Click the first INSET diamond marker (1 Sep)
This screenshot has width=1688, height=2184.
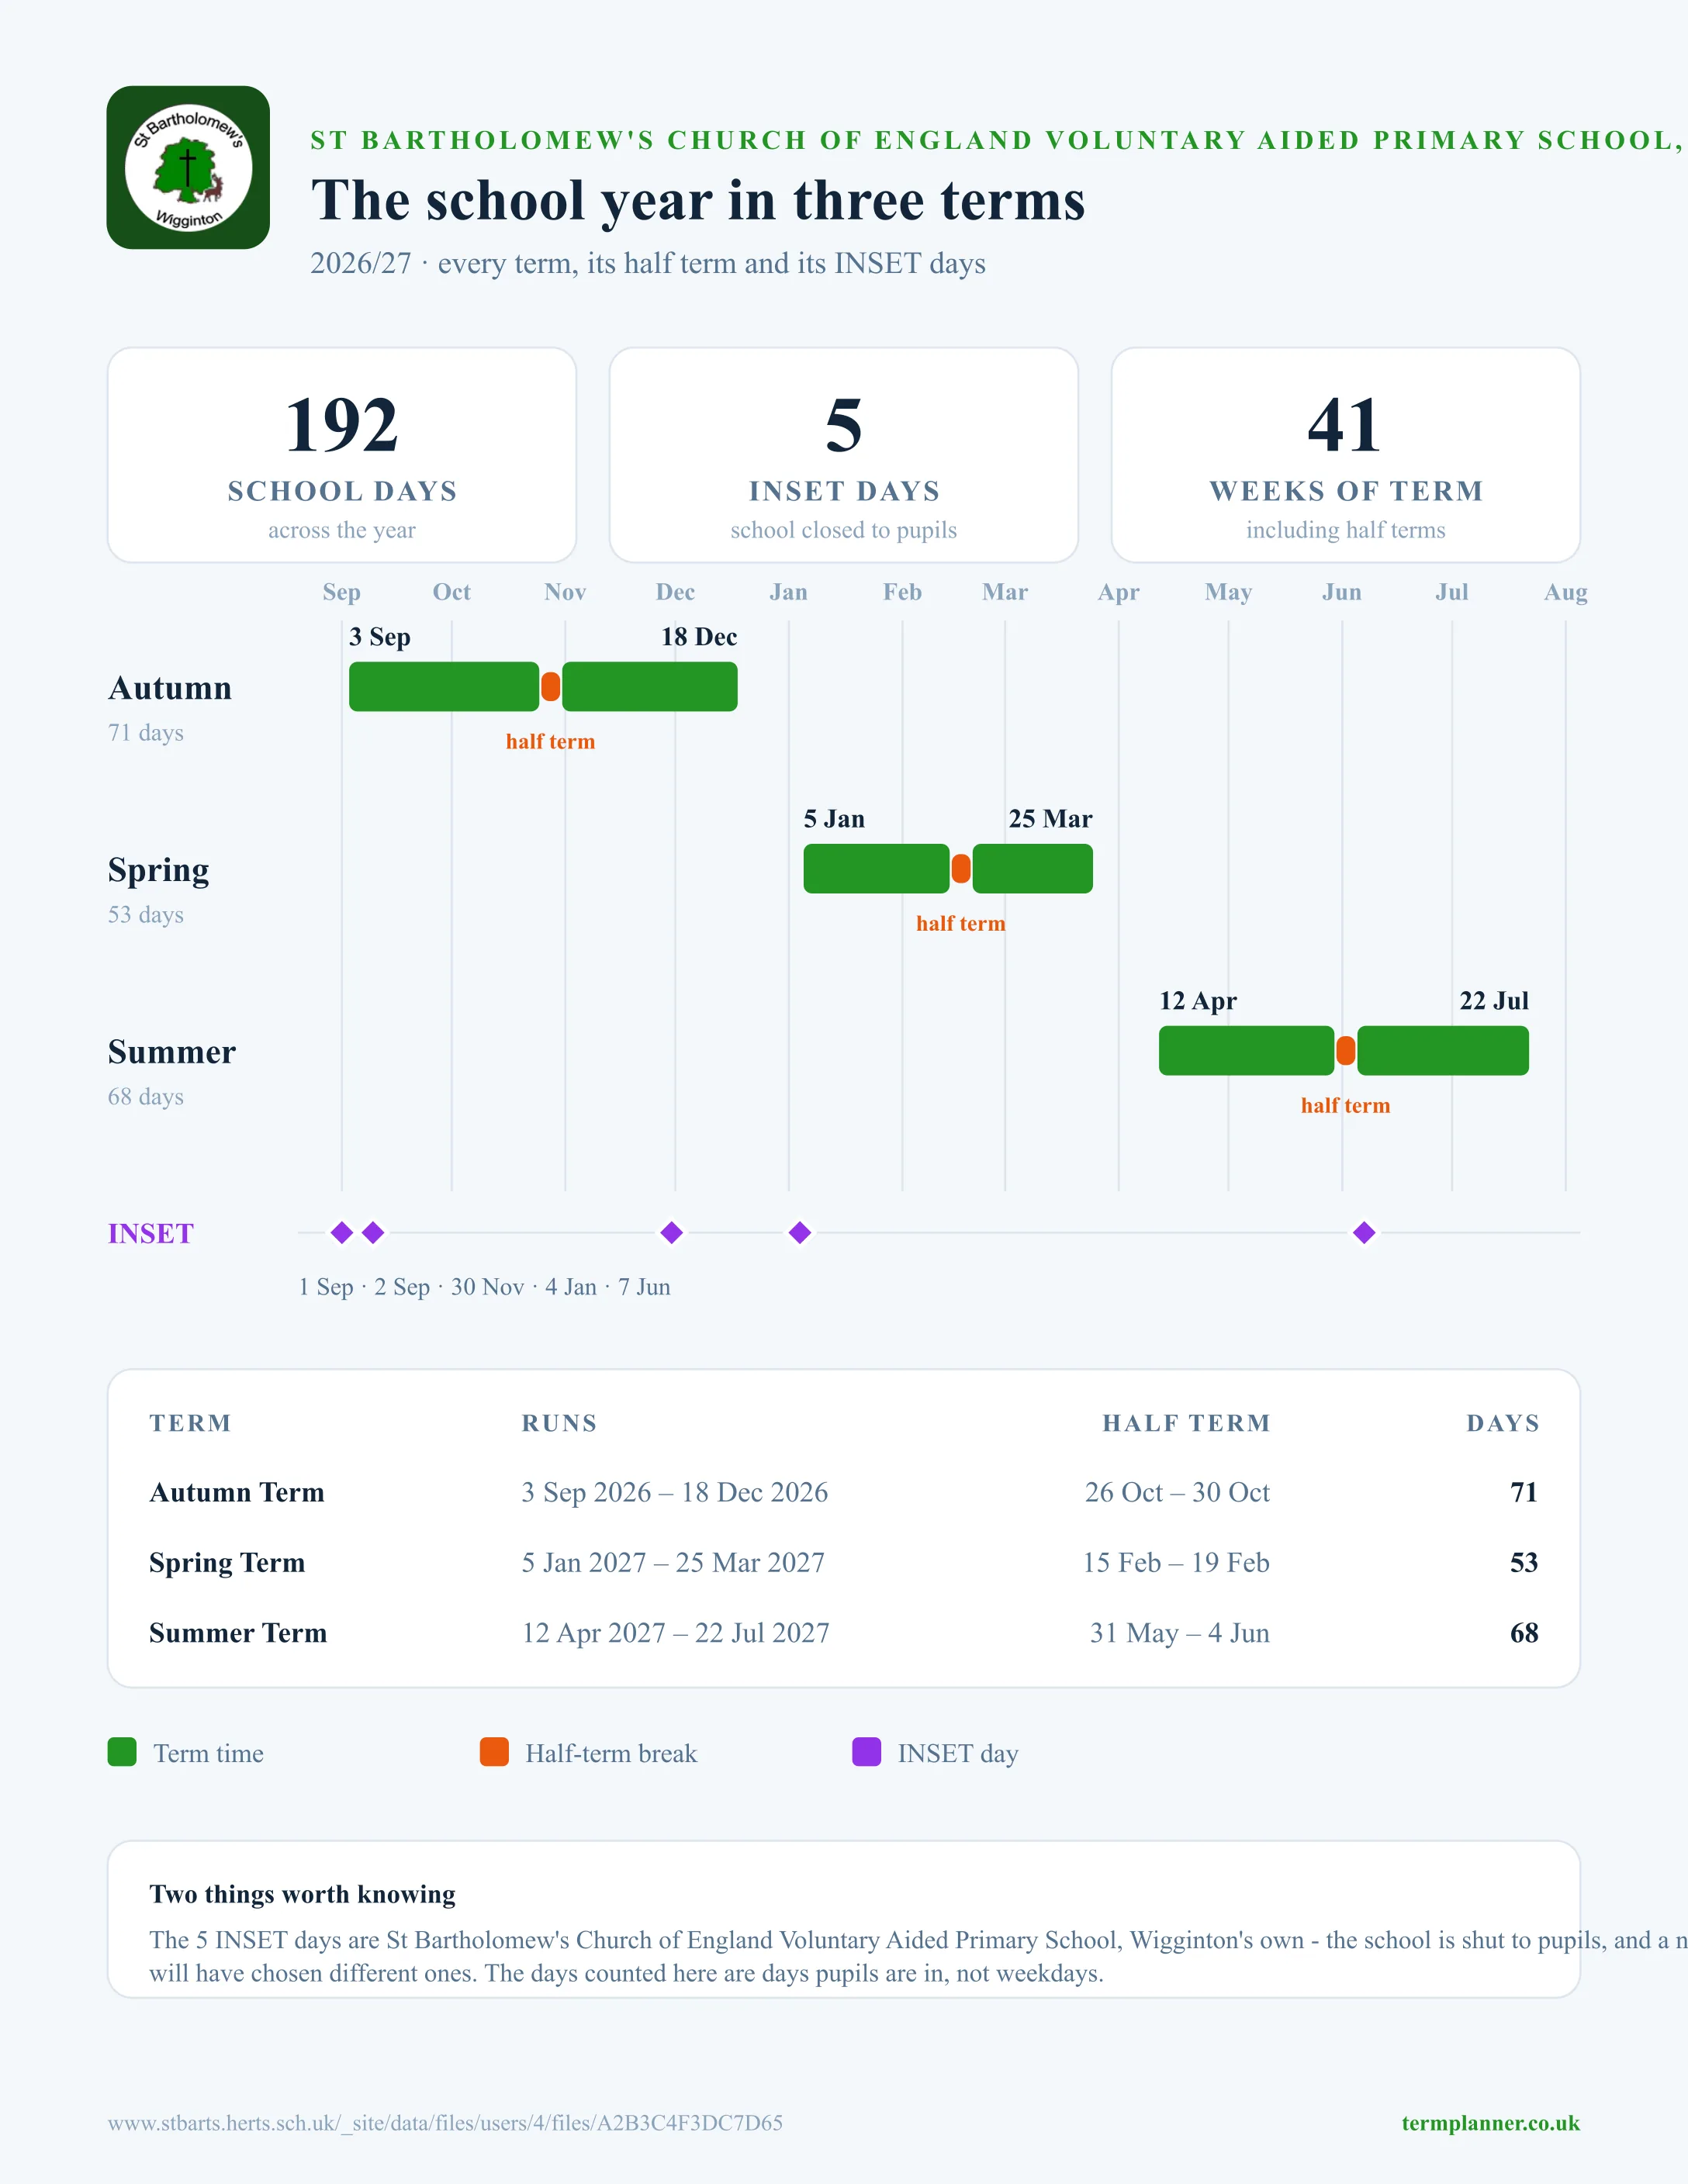click(342, 1232)
